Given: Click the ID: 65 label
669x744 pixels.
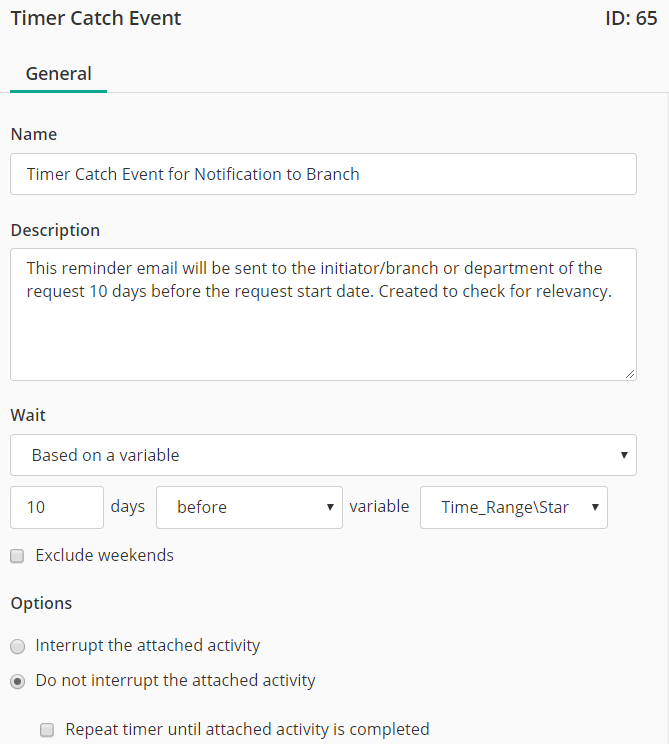Looking at the screenshot, I should (x=631, y=19).
